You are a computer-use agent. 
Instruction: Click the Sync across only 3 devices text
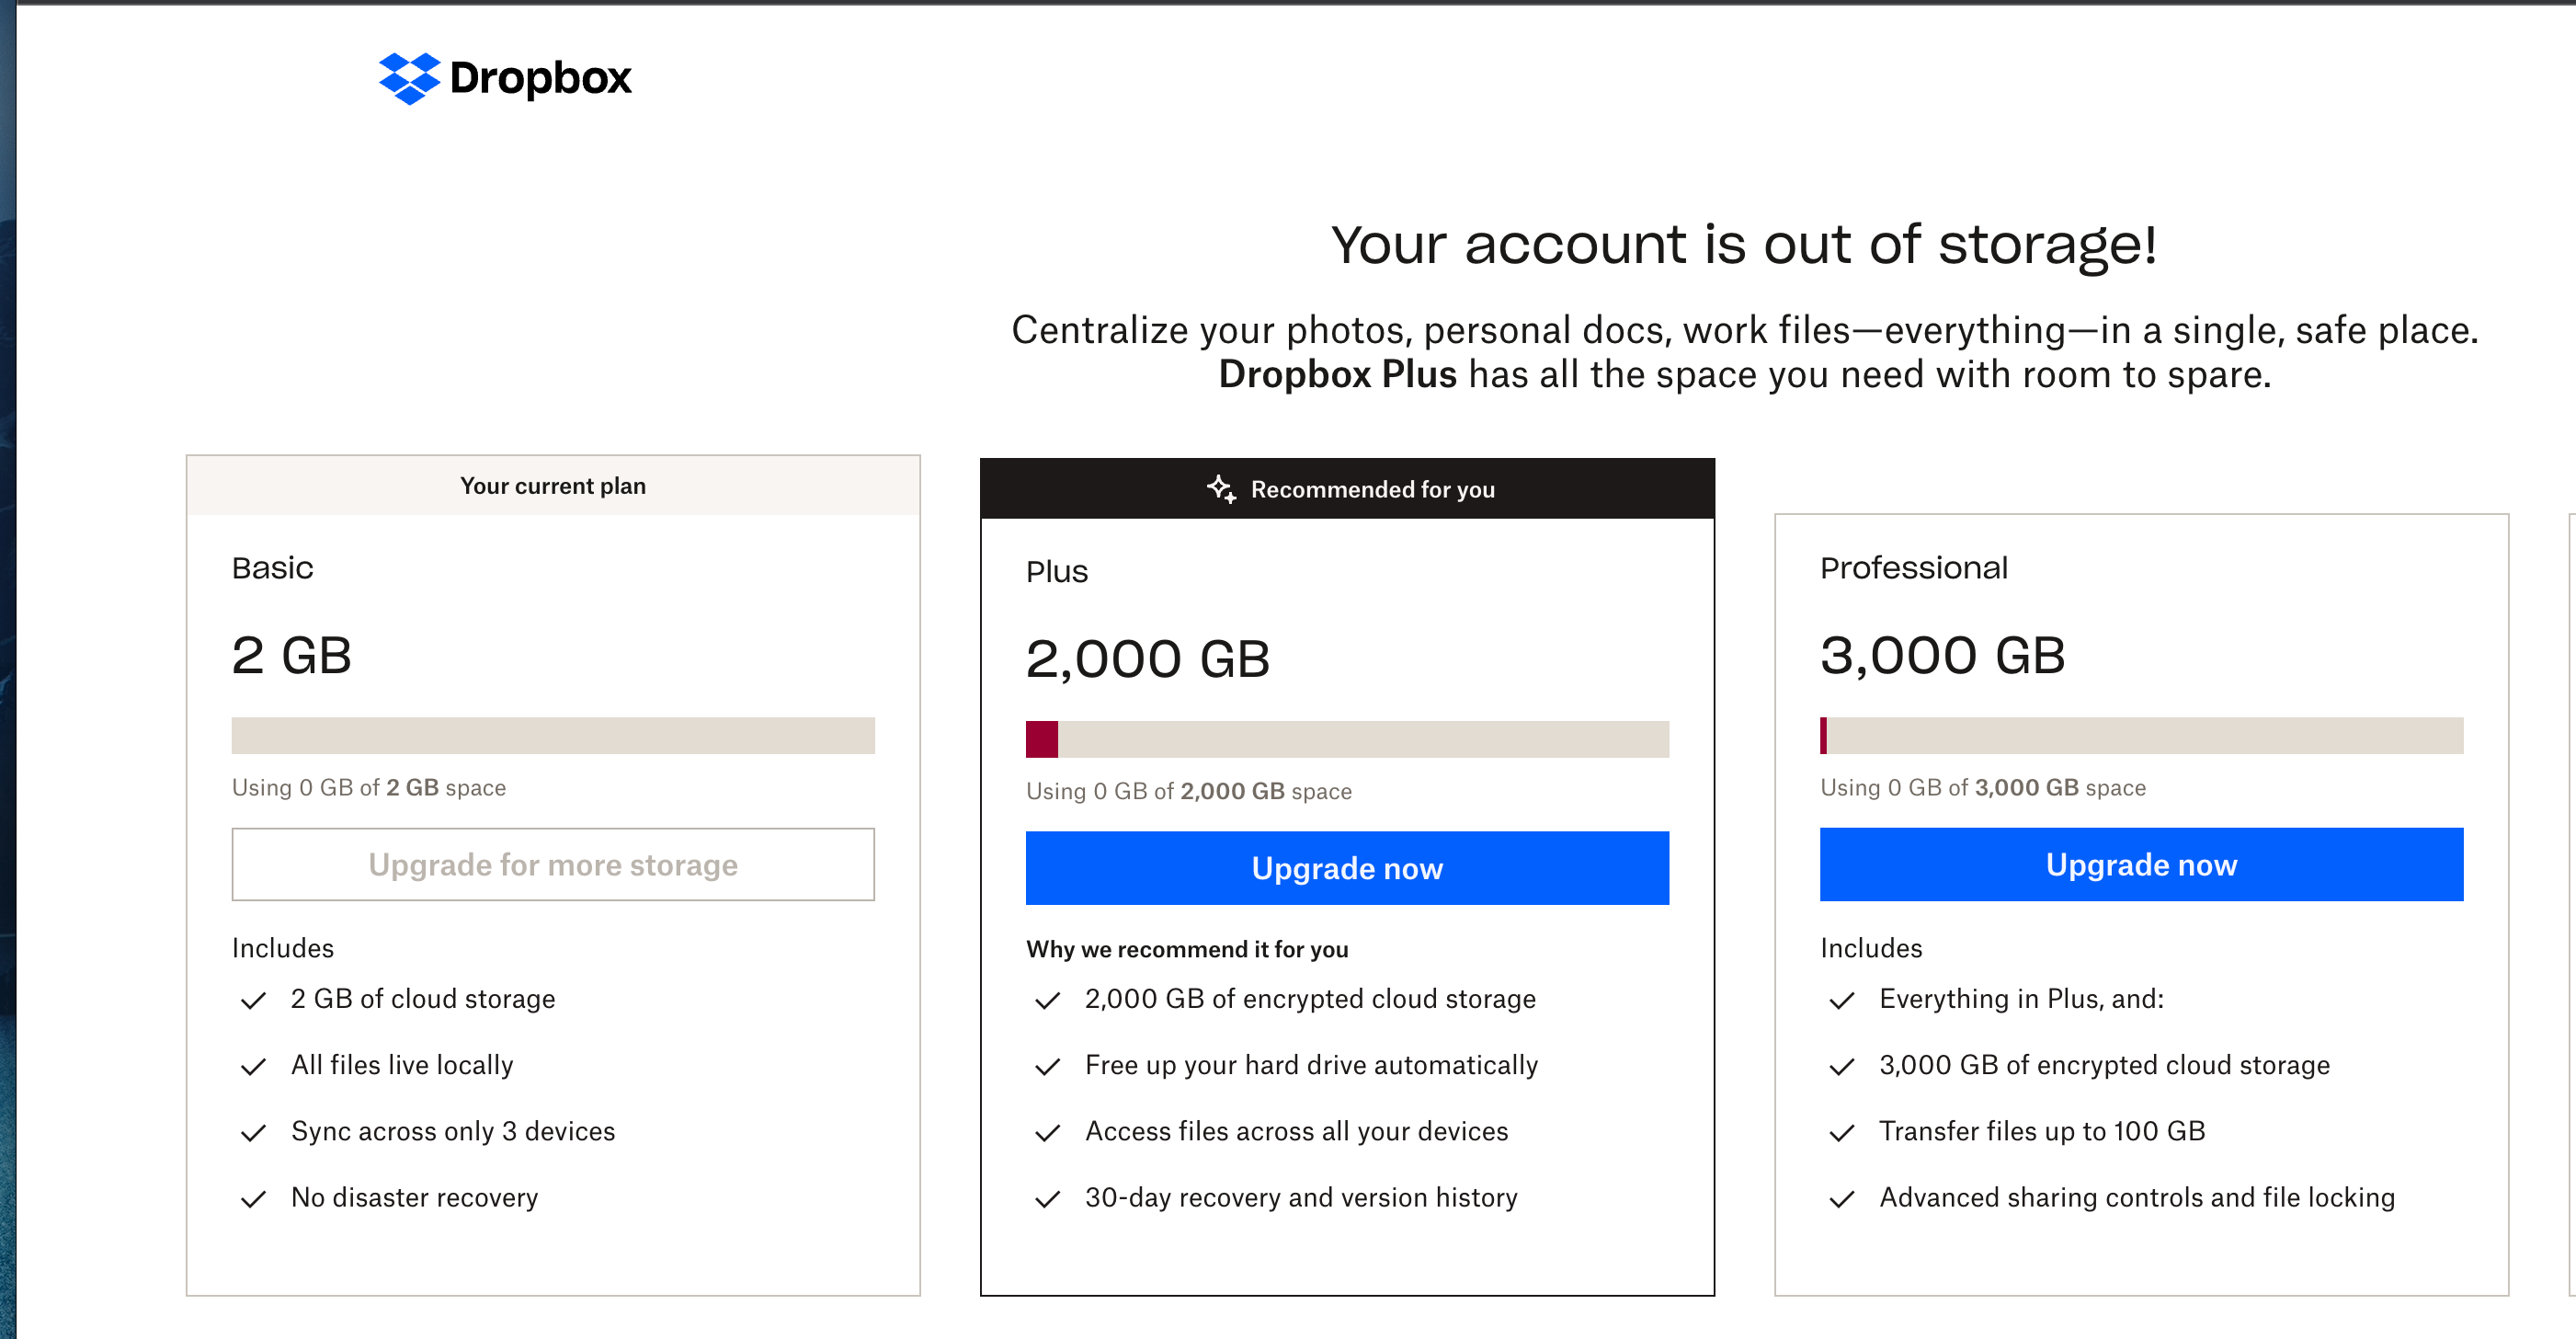[x=453, y=1131]
